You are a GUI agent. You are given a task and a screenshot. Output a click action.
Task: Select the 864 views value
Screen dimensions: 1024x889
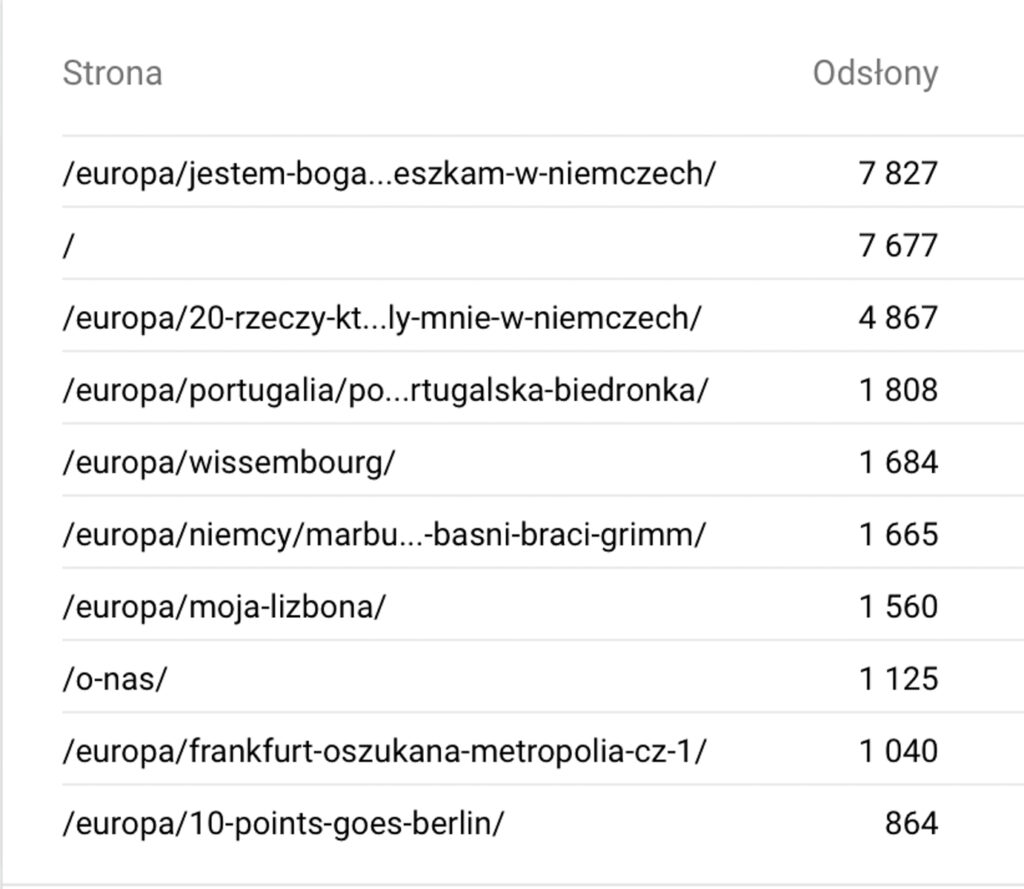pyautogui.click(x=912, y=823)
